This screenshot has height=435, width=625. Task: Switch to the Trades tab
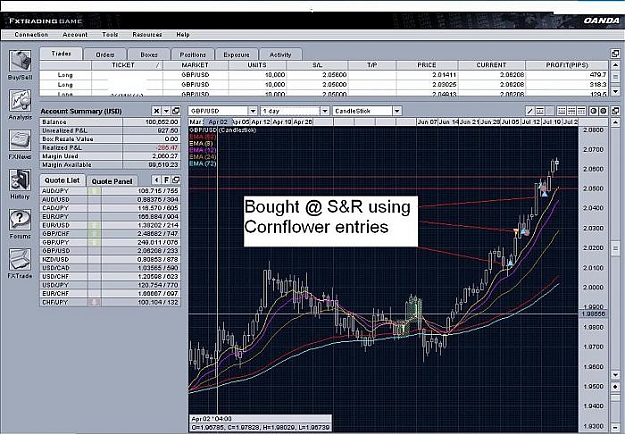(x=61, y=54)
